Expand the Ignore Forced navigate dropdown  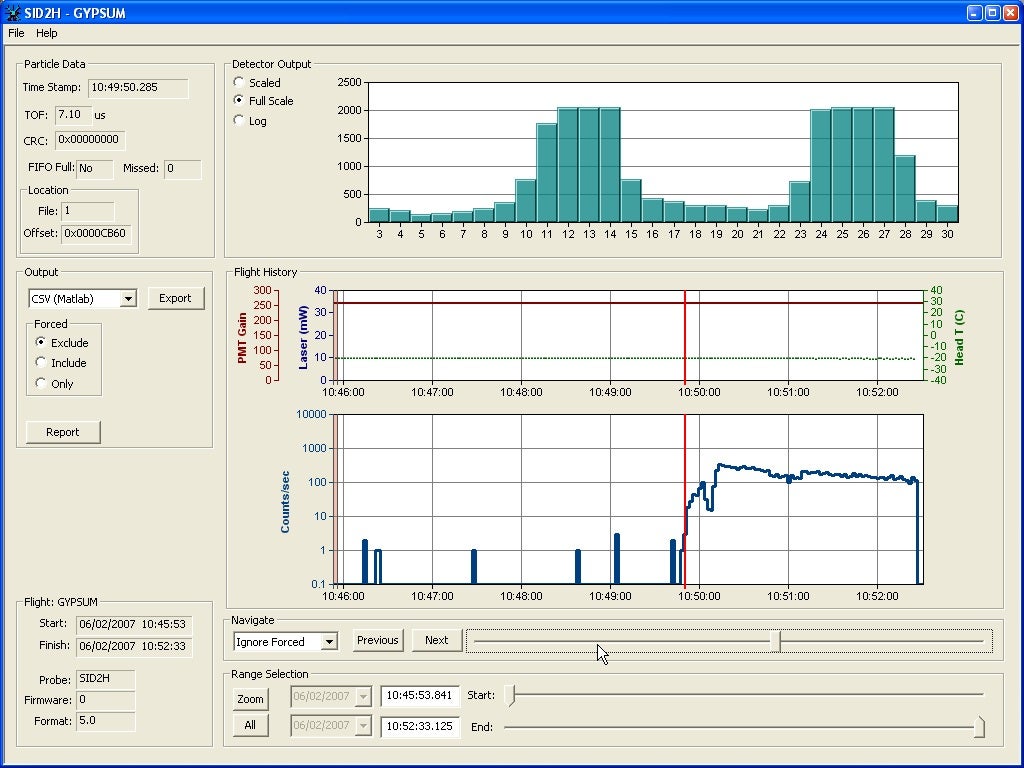[x=330, y=642]
